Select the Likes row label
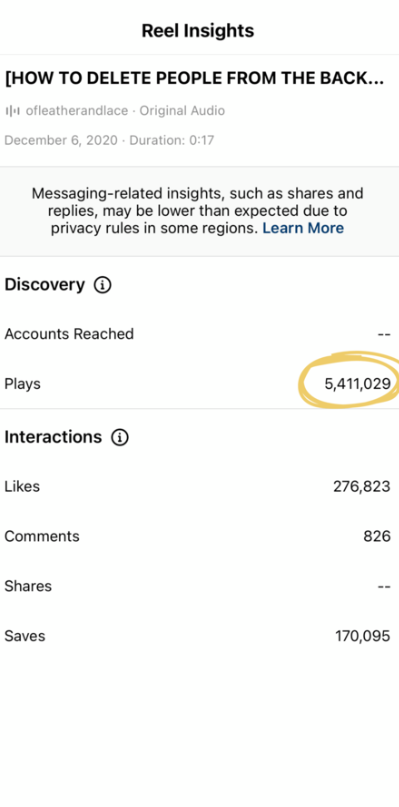Screen dimensions: 399x807 tap(22, 486)
